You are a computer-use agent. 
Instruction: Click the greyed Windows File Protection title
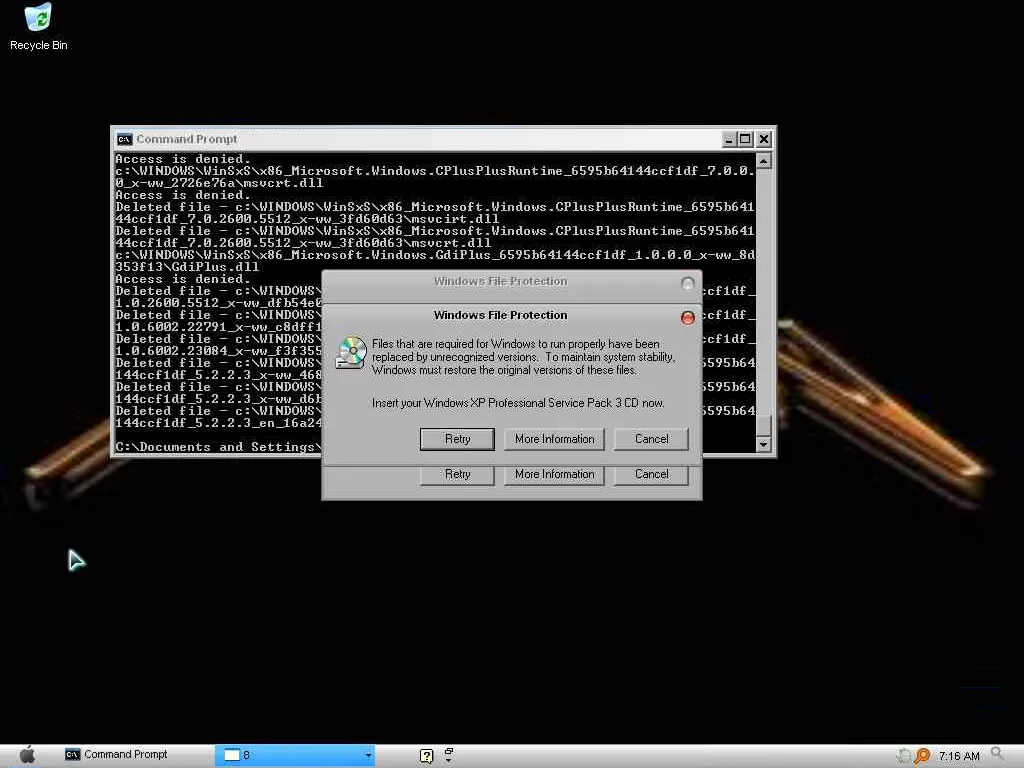[500, 281]
